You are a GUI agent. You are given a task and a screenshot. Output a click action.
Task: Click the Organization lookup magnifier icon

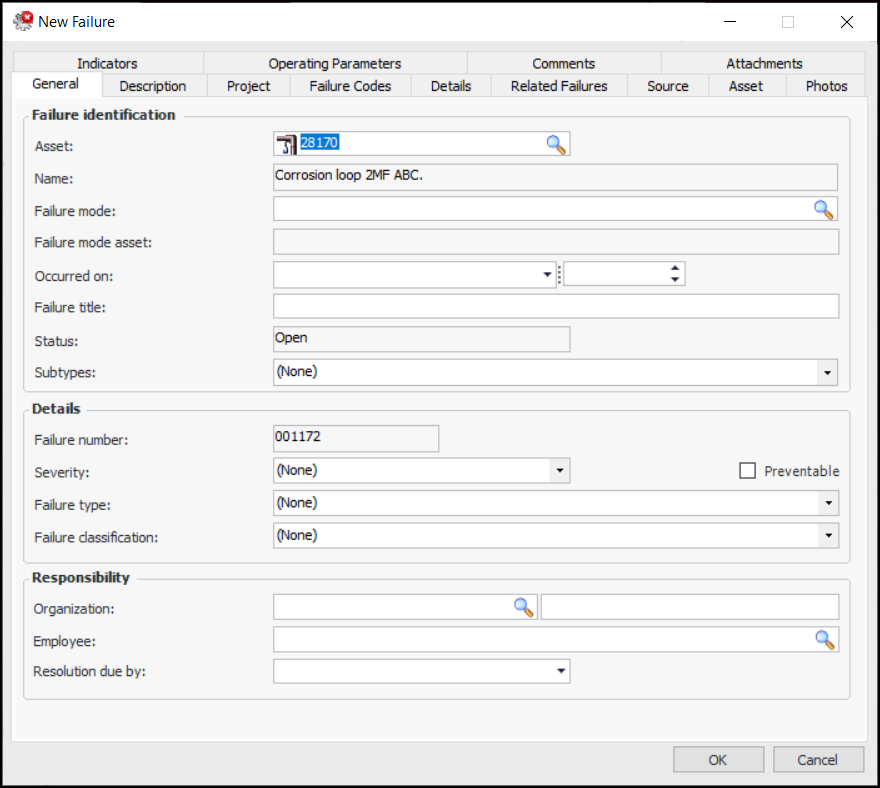pyautogui.click(x=524, y=607)
